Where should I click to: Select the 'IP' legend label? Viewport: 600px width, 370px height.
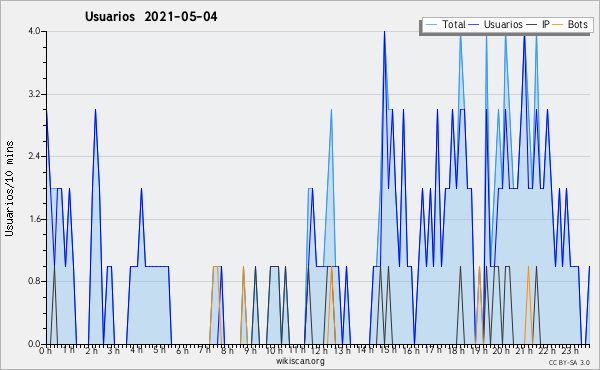546,24
